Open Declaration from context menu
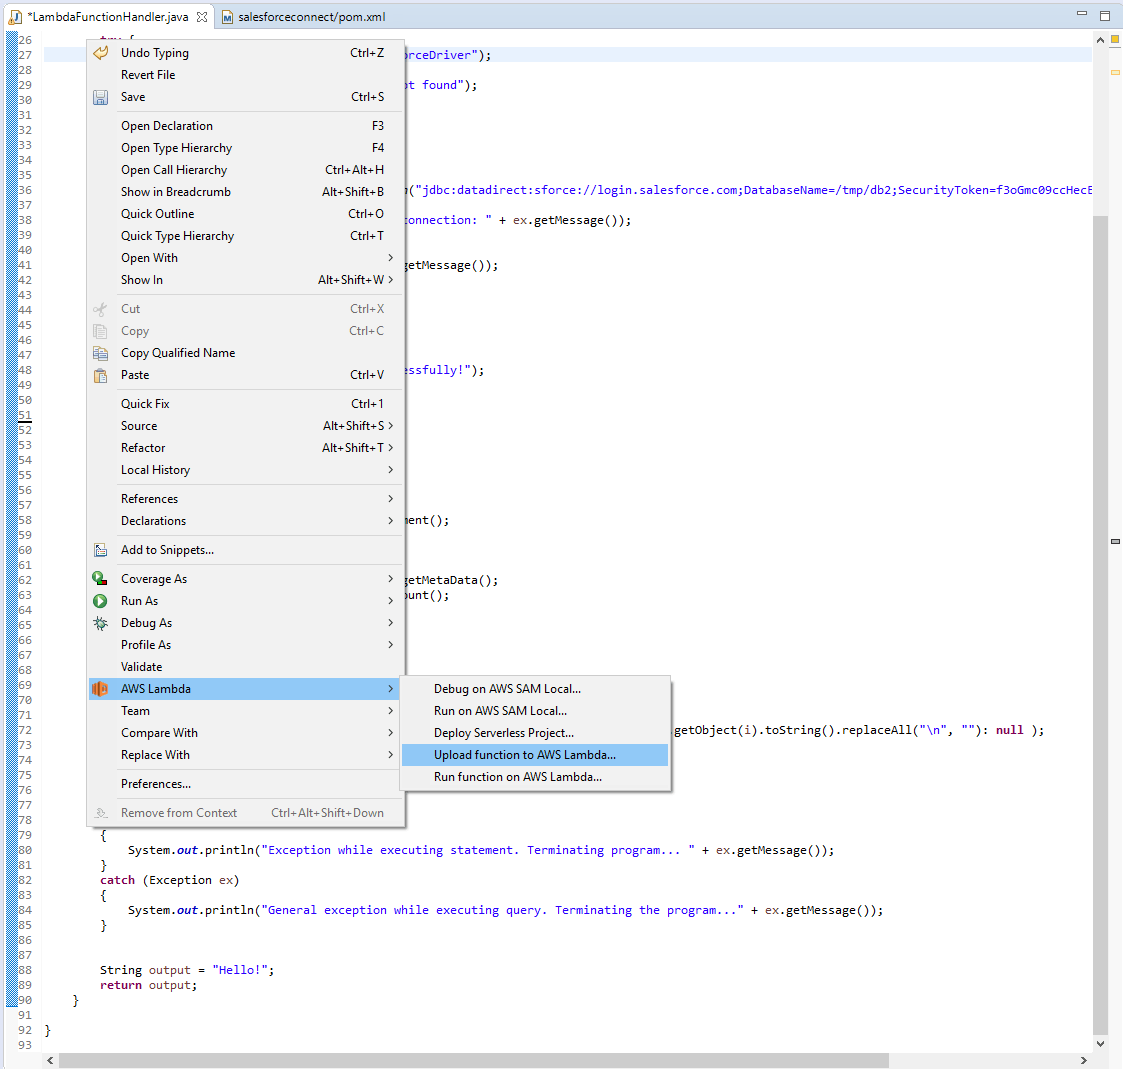 pos(246,126)
